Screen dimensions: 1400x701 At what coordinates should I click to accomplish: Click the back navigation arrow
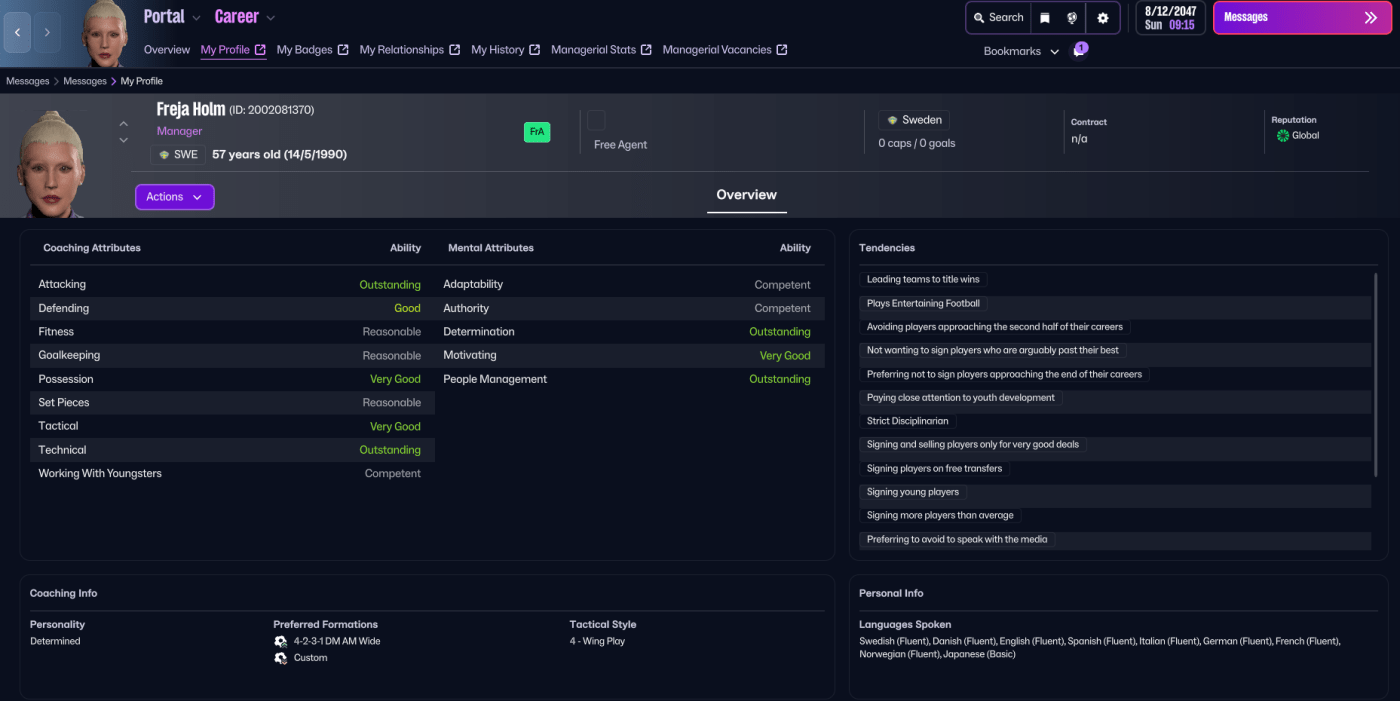click(x=18, y=33)
